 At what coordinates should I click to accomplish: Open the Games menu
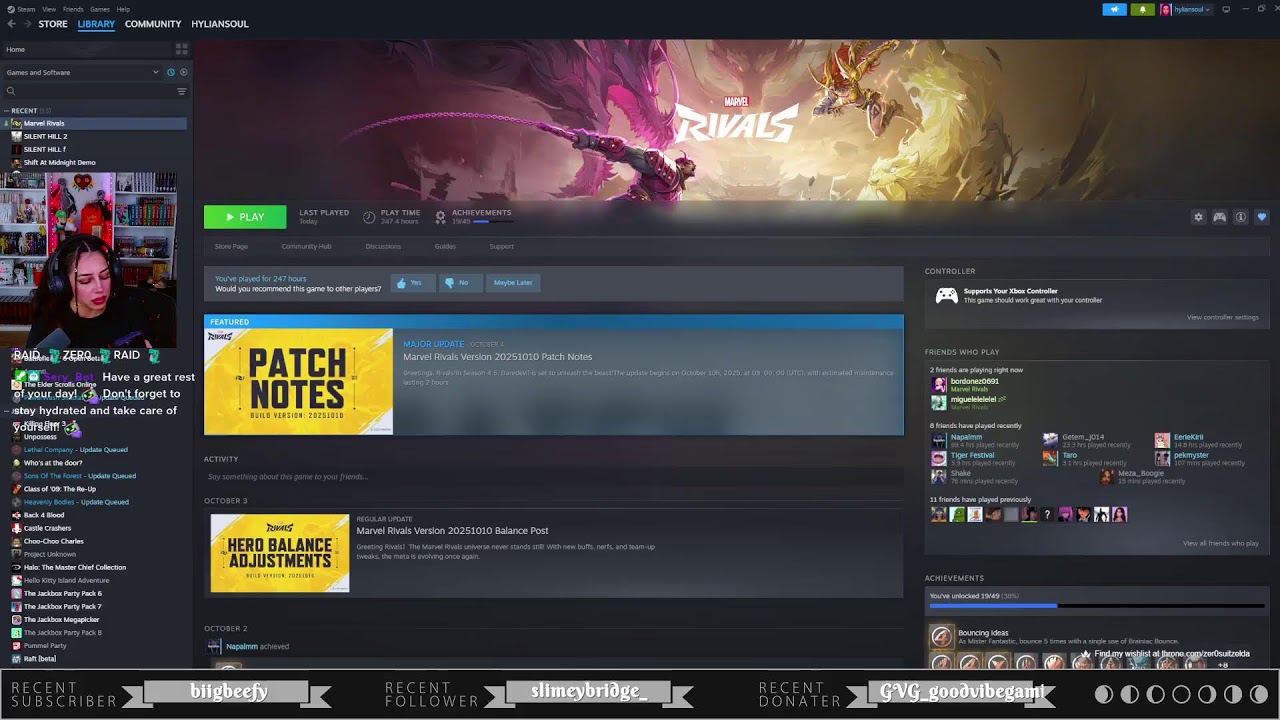coord(100,9)
